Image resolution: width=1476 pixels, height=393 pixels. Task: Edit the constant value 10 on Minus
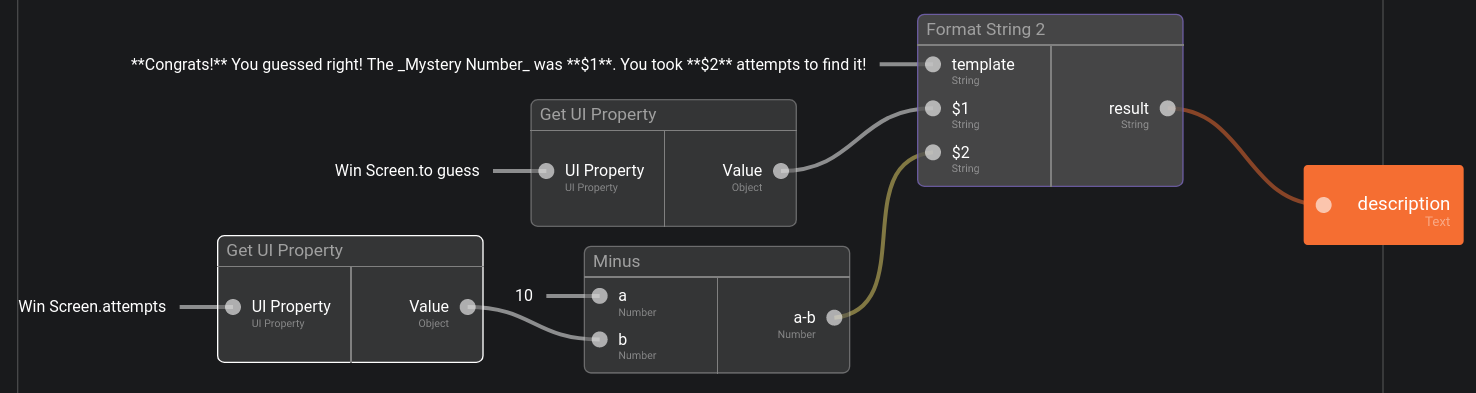(524, 295)
